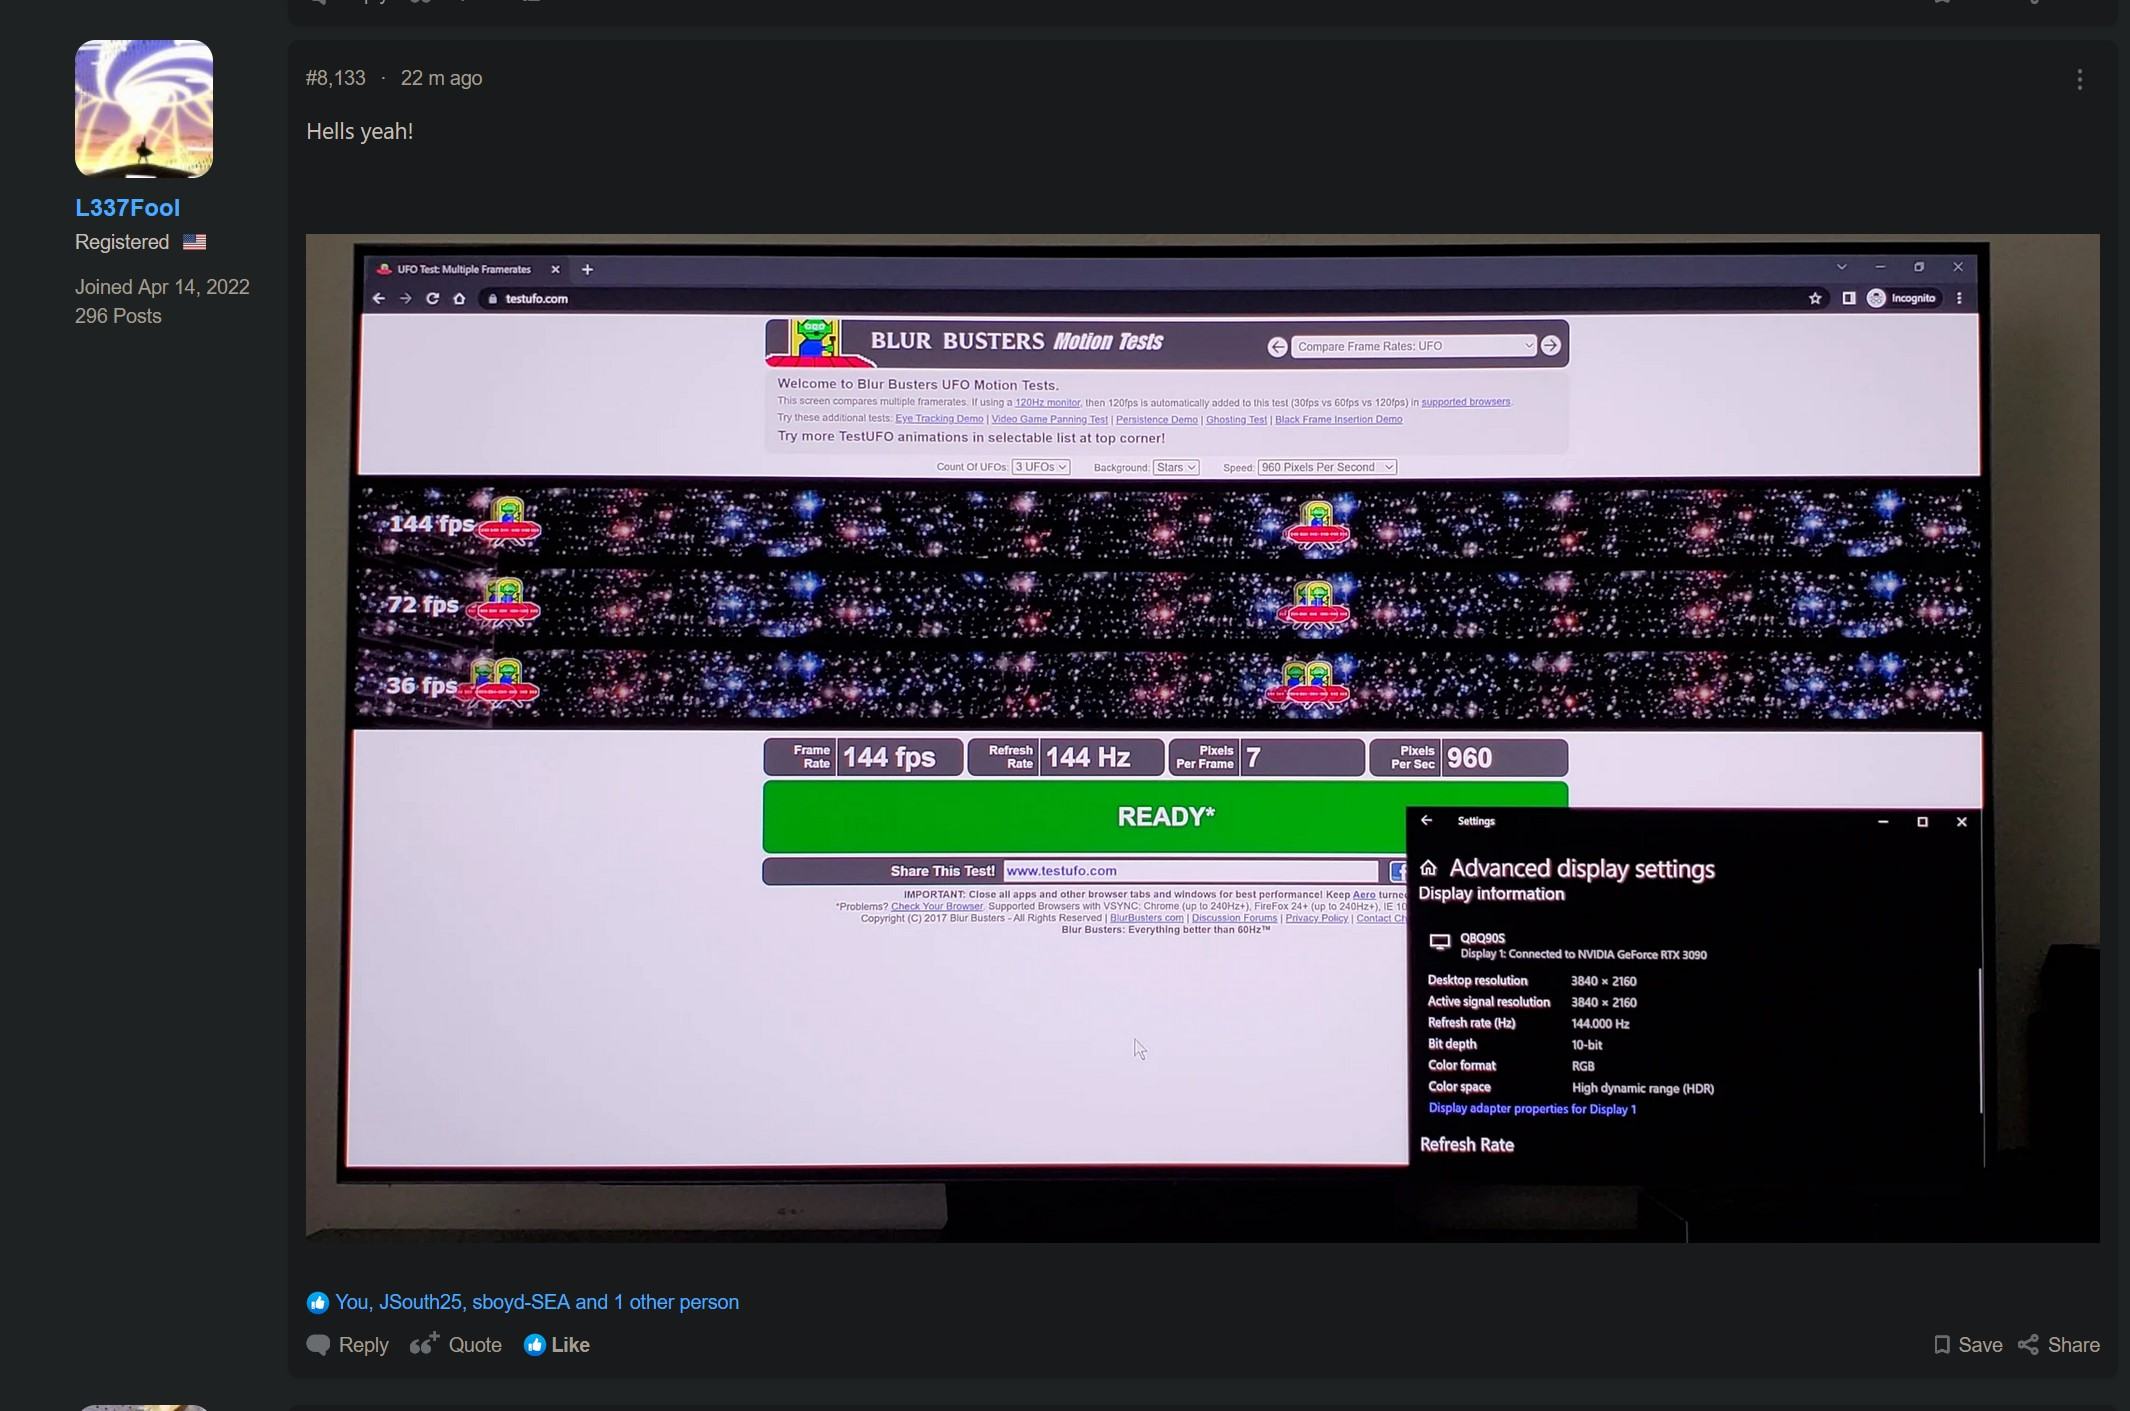In the photo, click the next test arrow

[x=1550, y=345]
